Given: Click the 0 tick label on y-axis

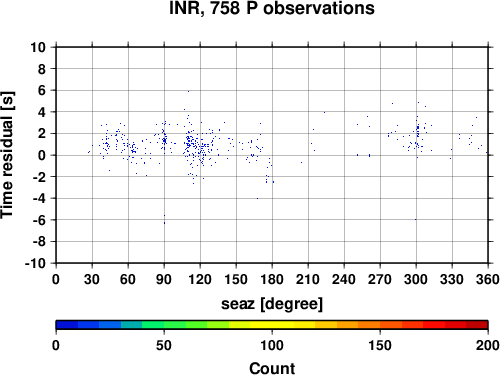Looking at the screenshot, I should [42, 155].
